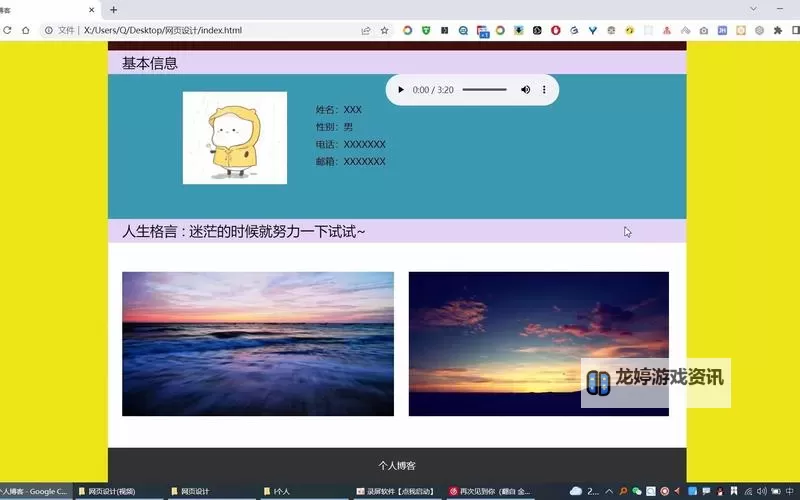The width and height of the screenshot is (800, 500).
Task: Click the 0:00 / 3:20 audio time
Action: [433, 90]
